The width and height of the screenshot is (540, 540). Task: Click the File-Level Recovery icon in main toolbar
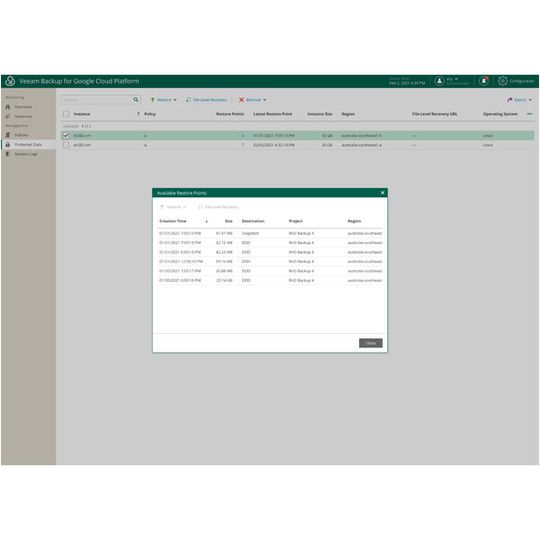tap(188, 100)
